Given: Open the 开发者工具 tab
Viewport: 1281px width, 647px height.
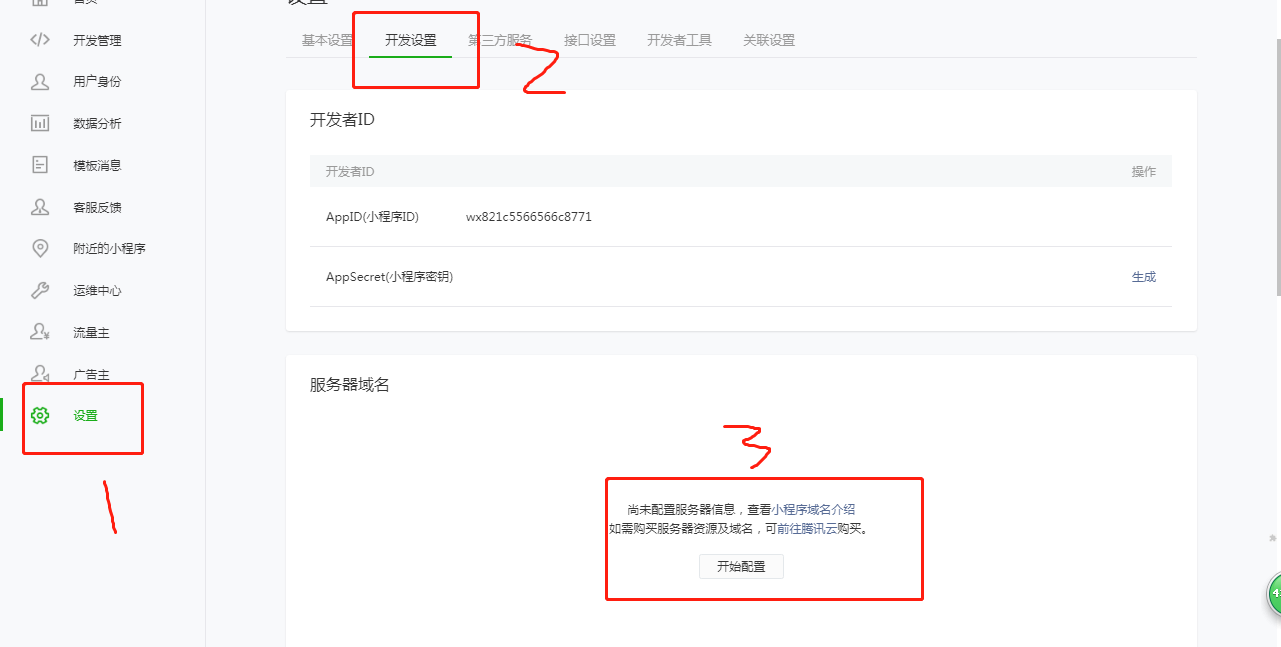Looking at the screenshot, I should point(679,41).
